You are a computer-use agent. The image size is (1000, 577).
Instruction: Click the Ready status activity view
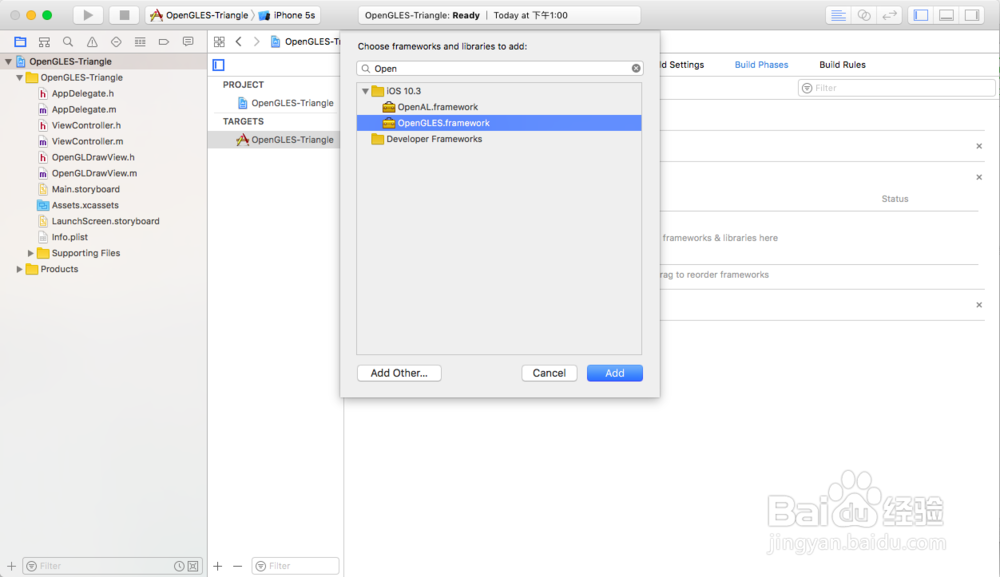pyautogui.click(x=499, y=15)
